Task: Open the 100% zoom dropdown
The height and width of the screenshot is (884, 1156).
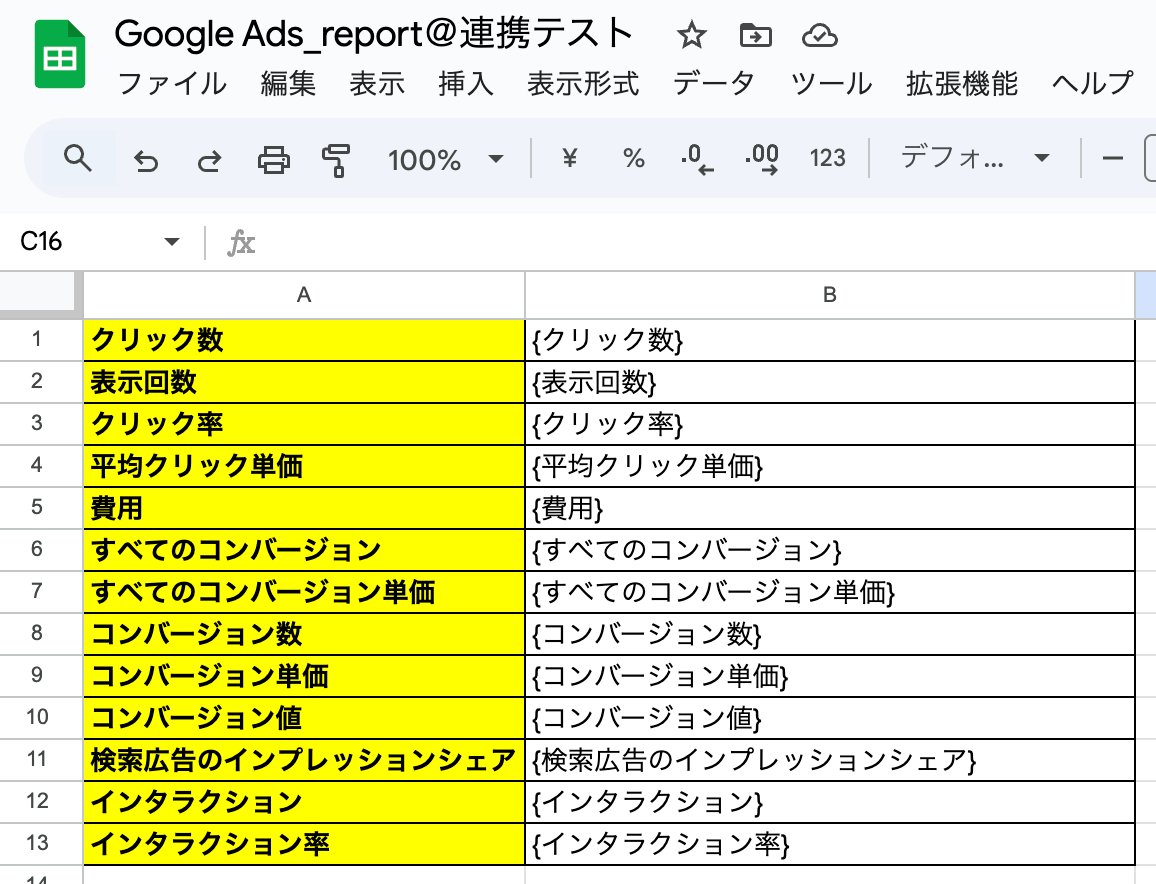Action: click(445, 159)
